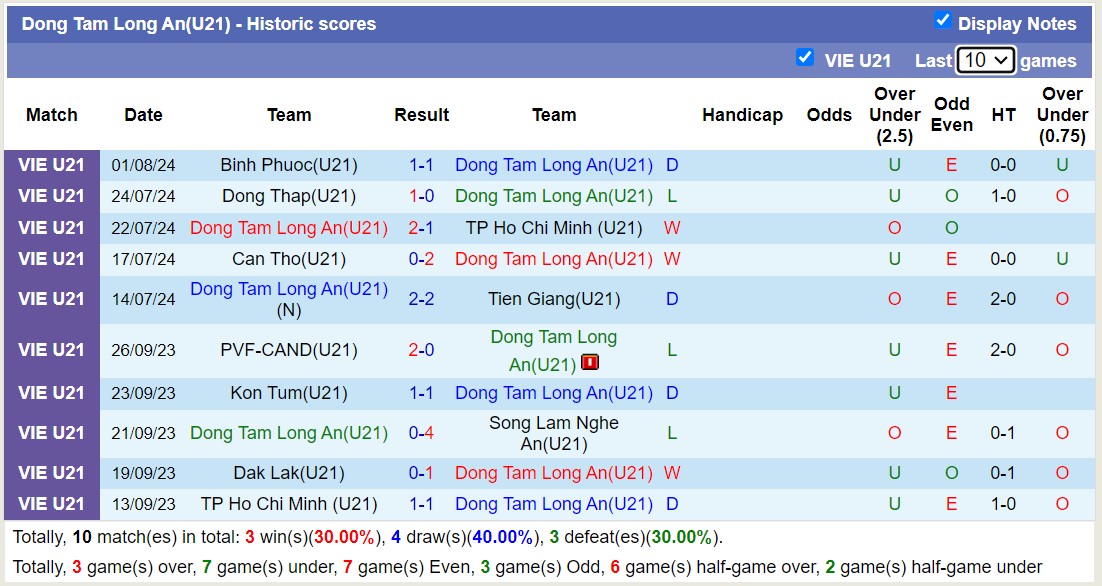The height and width of the screenshot is (586, 1102).
Task: Open Dak Lak(U21) team page
Action: pyautogui.click(x=289, y=473)
